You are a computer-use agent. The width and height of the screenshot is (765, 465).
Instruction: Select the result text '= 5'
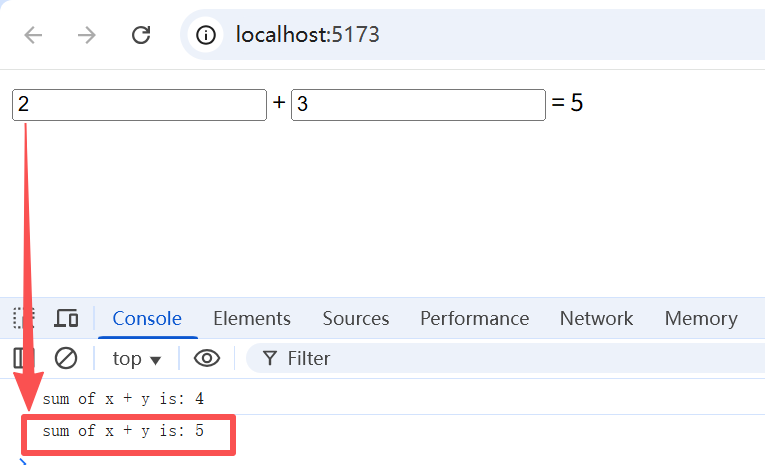pos(567,103)
